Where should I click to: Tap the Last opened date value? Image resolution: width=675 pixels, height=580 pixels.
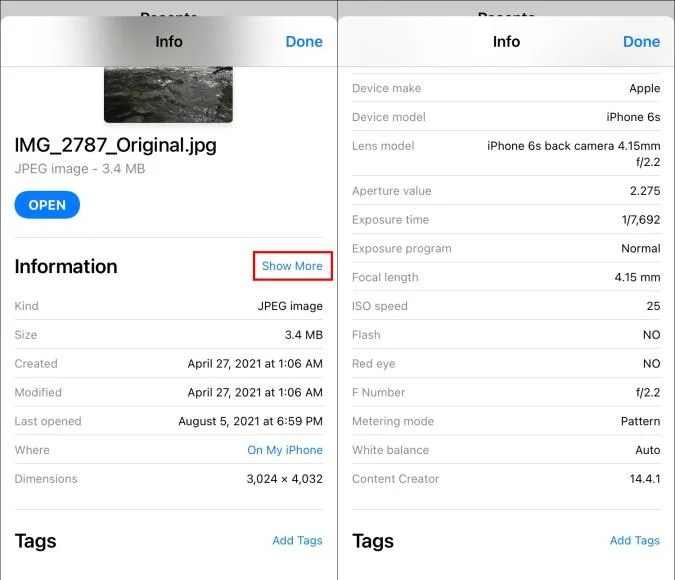click(251, 421)
